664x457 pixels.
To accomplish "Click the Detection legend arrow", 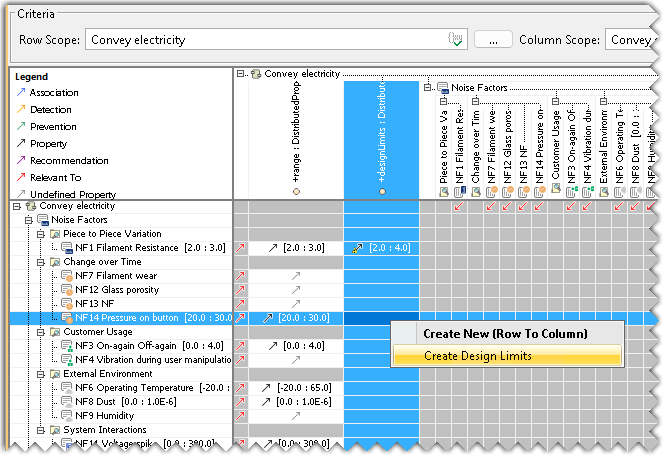I will pos(21,109).
